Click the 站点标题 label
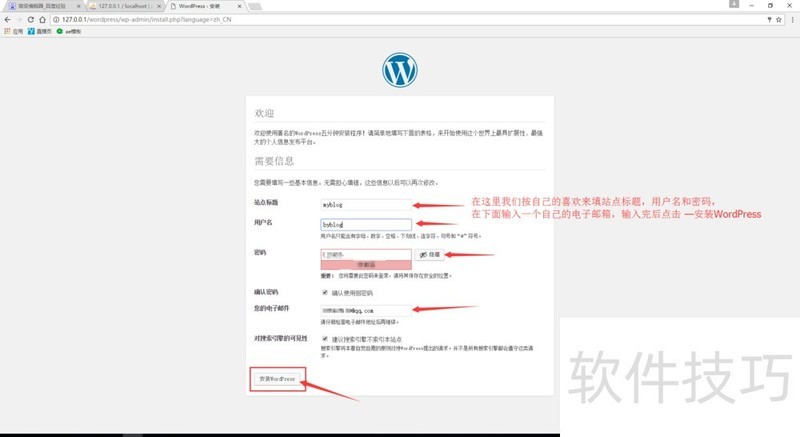This screenshot has width=800, height=437. 266,202
